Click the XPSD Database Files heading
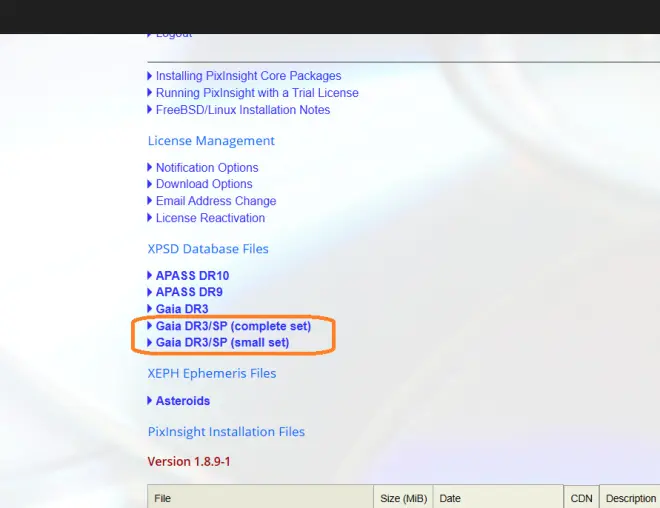This screenshot has height=508, width=660. point(208,249)
